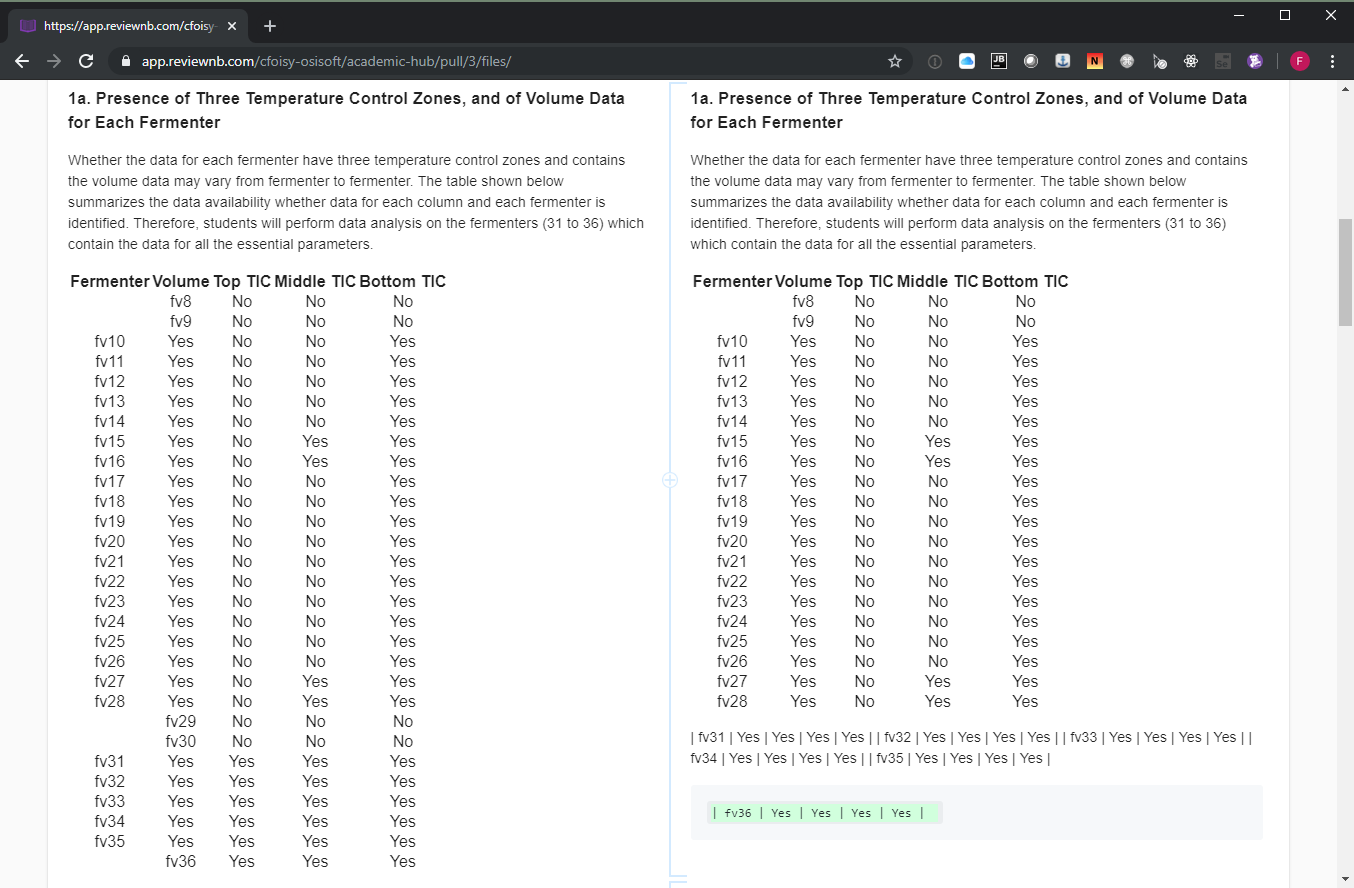Click 'fv28' in the right table
1354x888 pixels.
pos(732,701)
